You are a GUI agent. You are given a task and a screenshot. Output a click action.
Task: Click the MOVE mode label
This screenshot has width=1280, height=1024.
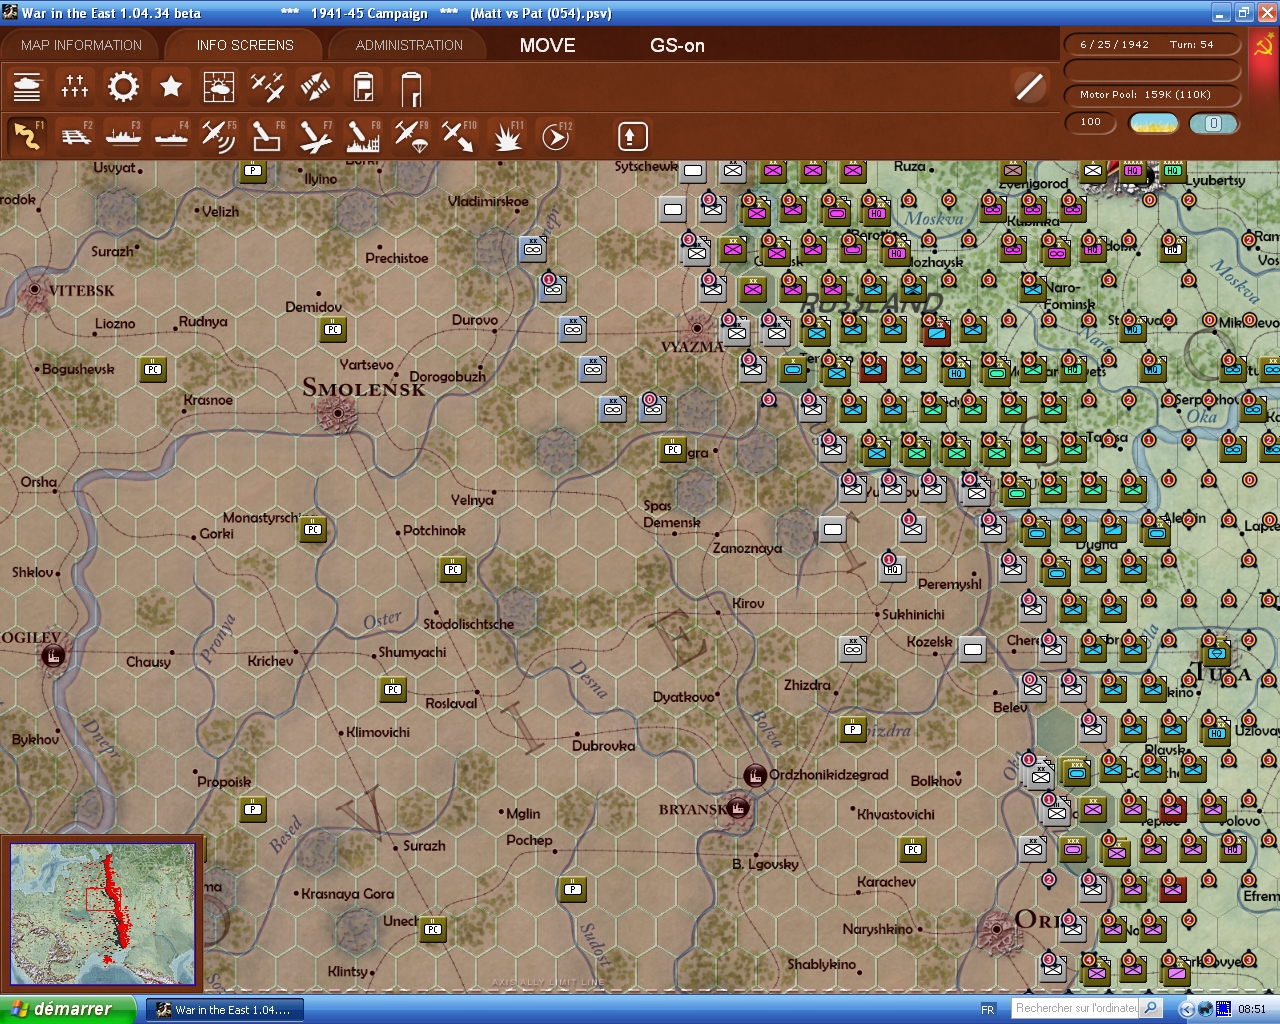(548, 45)
